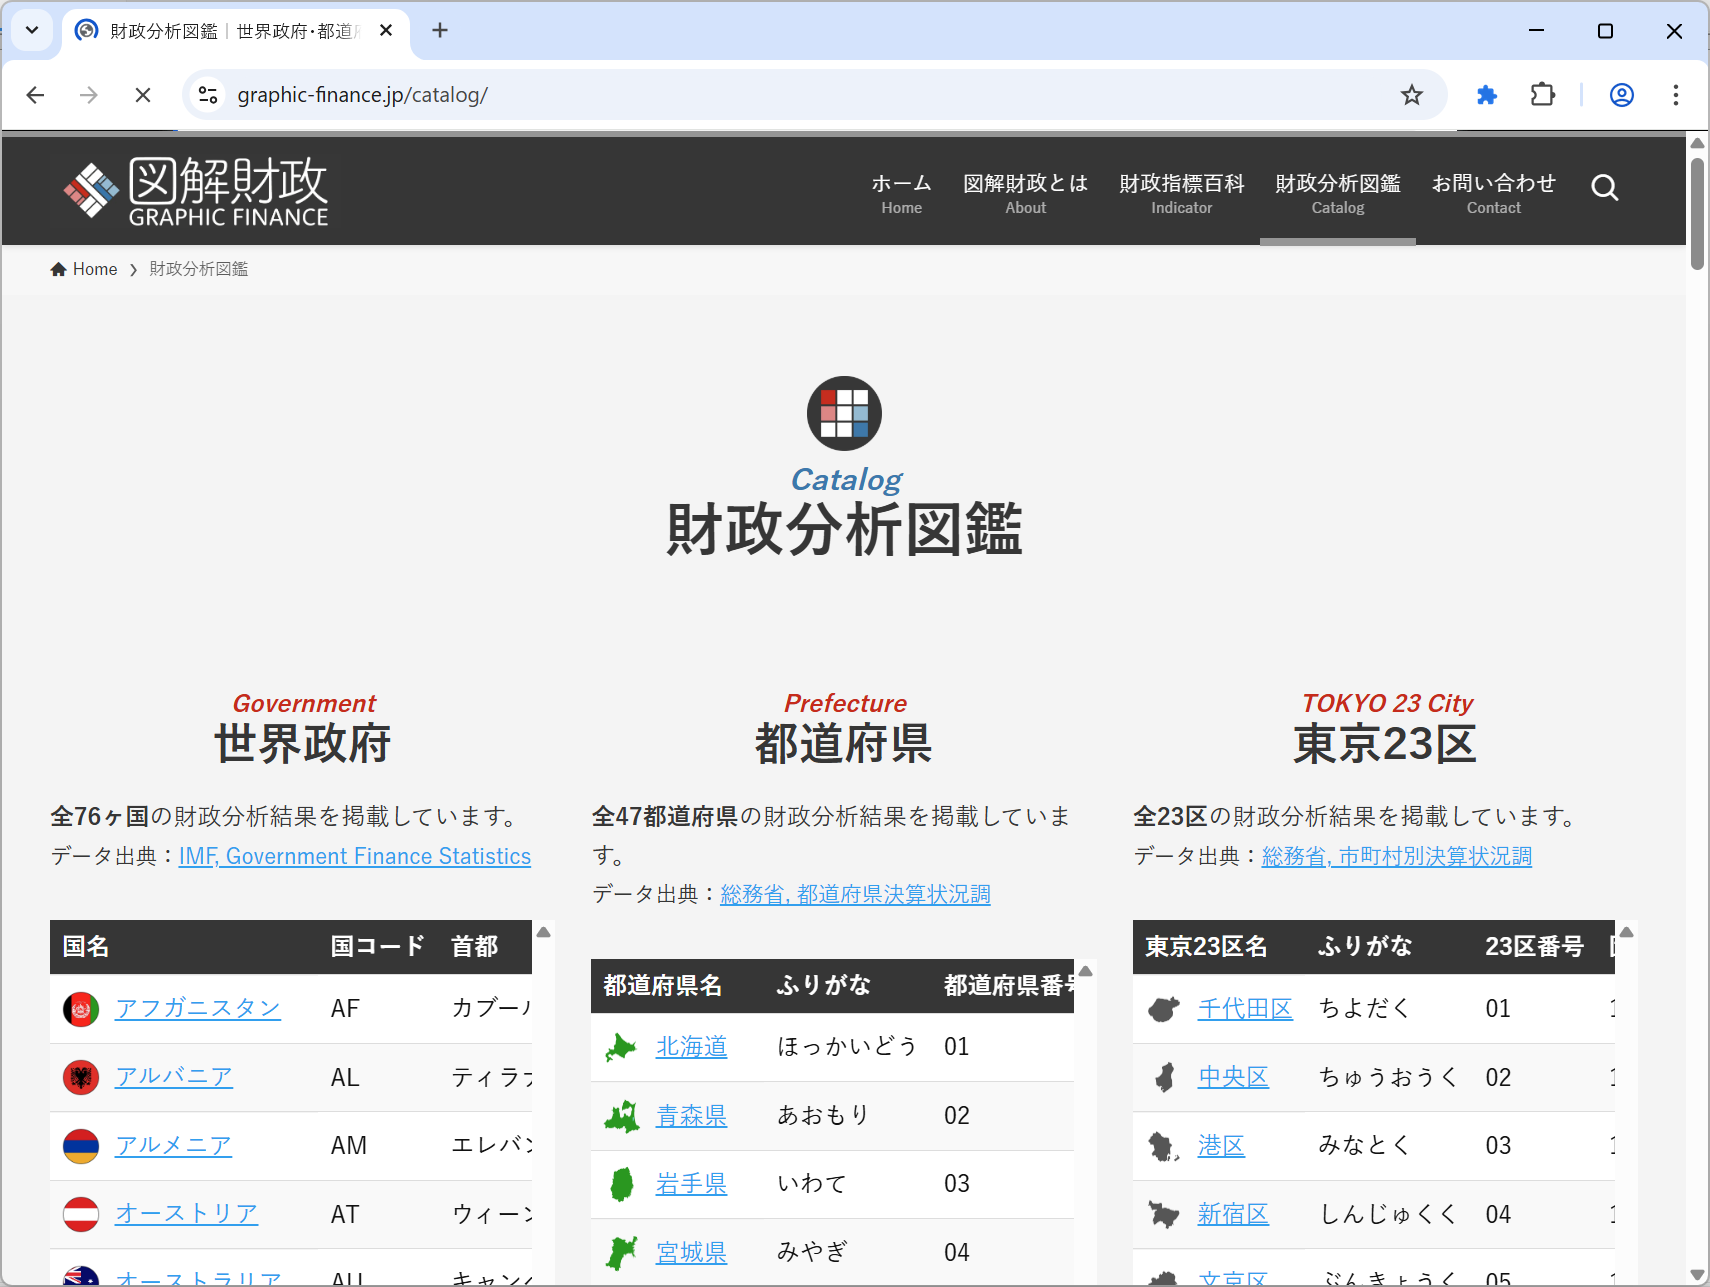Viewport: 1710px width, 1287px height.
Task: Click the 千代田区 ward shape icon
Action: point(1164,1009)
